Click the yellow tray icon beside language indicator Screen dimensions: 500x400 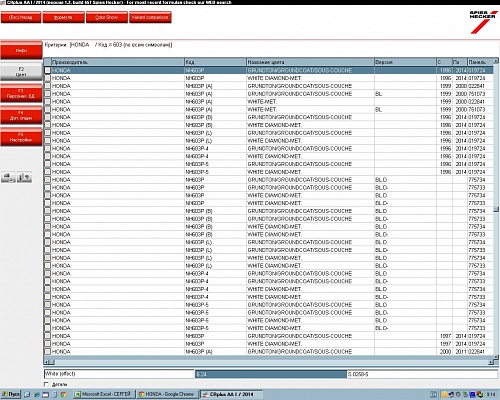[x=444, y=395]
